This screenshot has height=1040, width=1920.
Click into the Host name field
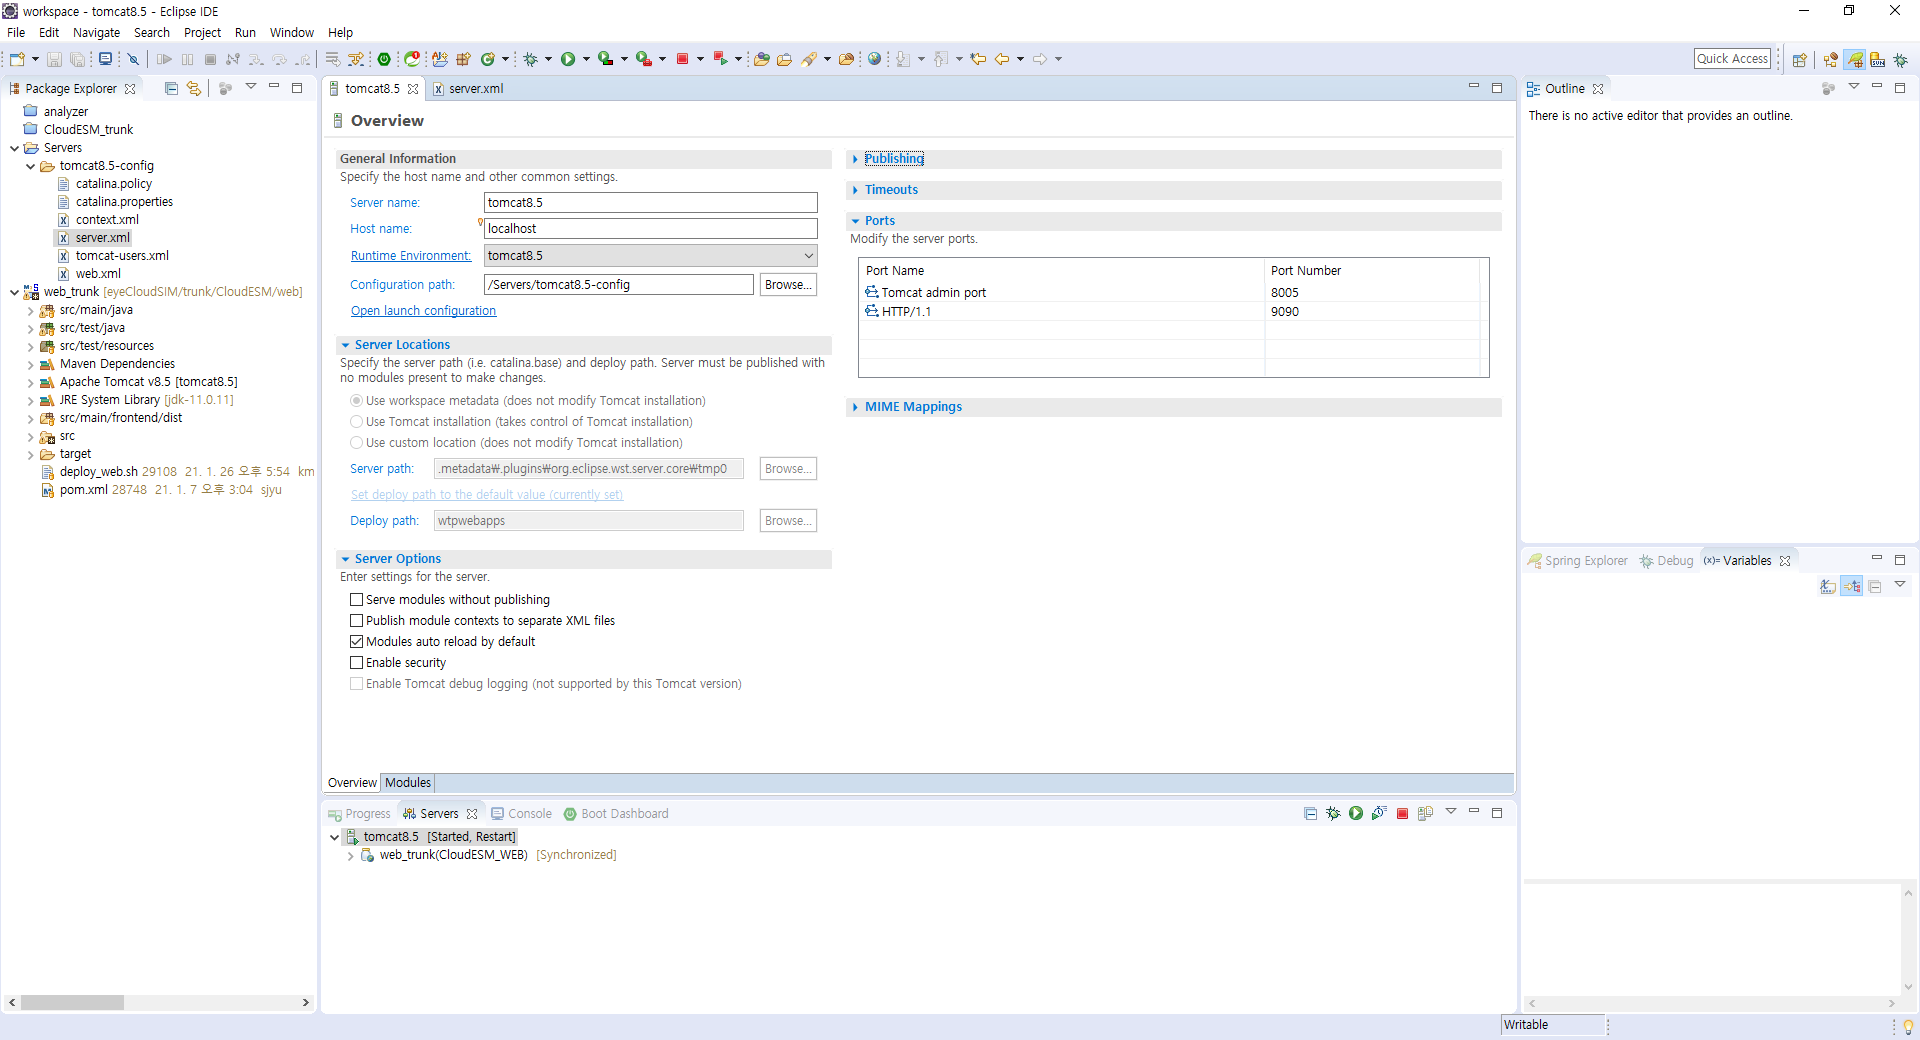pos(651,229)
